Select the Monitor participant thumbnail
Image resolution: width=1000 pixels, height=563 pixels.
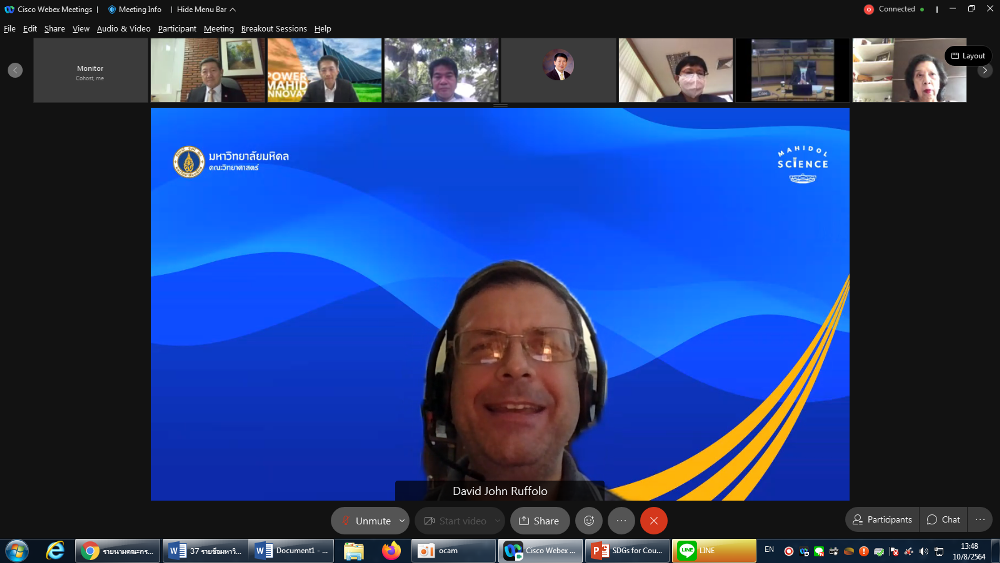click(90, 71)
